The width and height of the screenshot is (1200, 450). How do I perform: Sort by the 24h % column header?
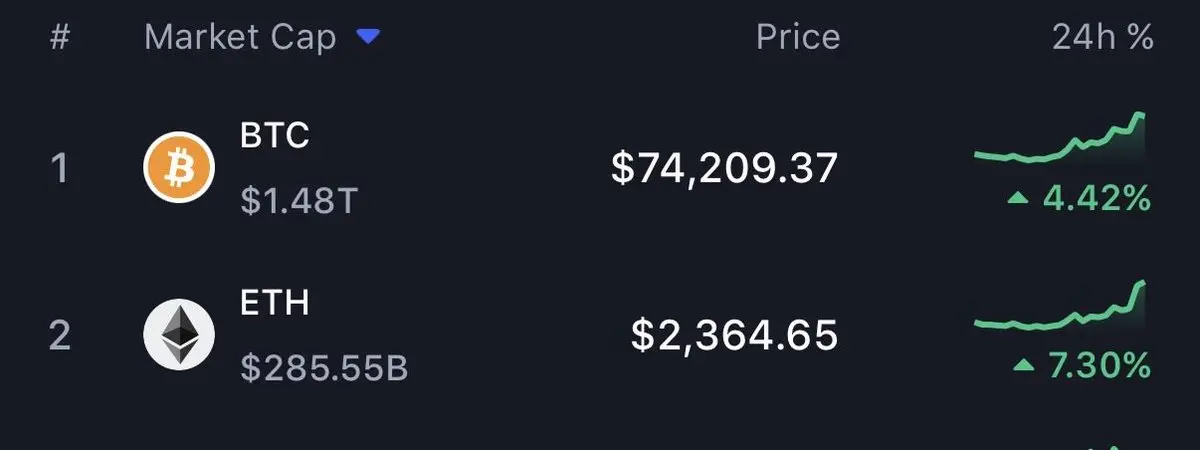coord(1102,38)
